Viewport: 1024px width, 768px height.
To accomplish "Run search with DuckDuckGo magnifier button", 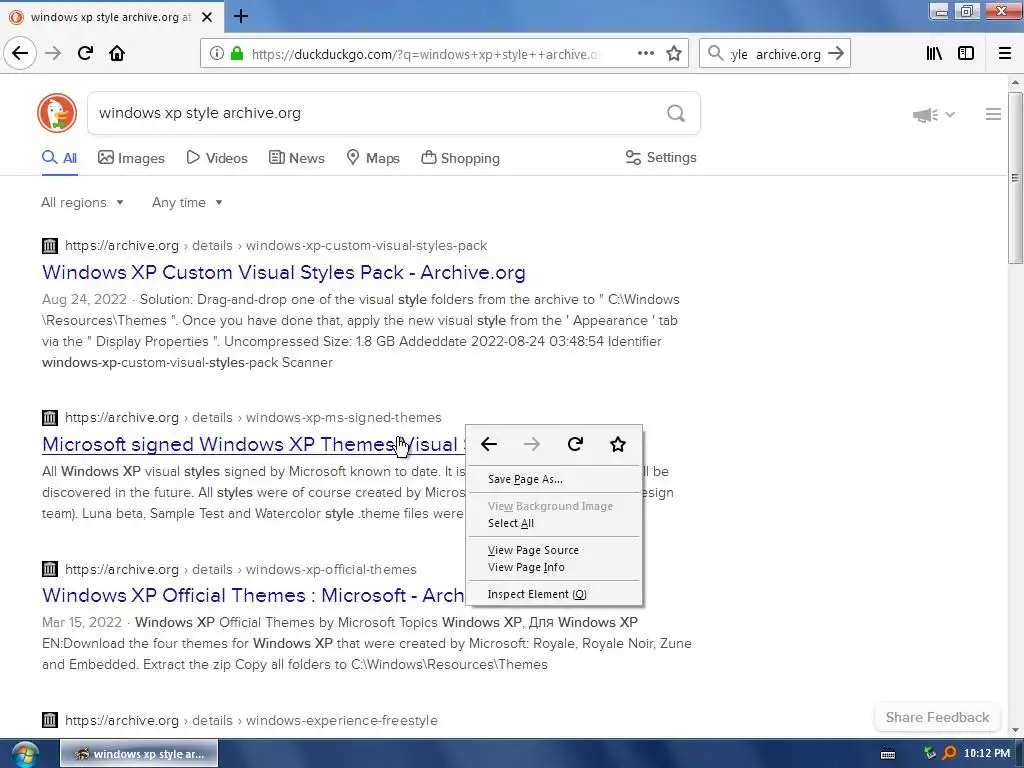I will (x=676, y=114).
